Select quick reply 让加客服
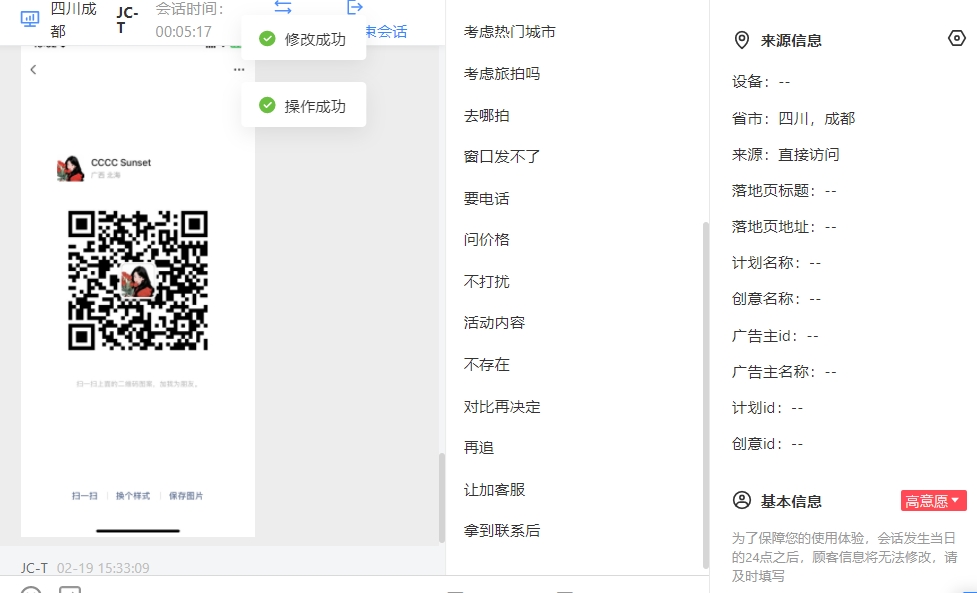 coord(494,489)
